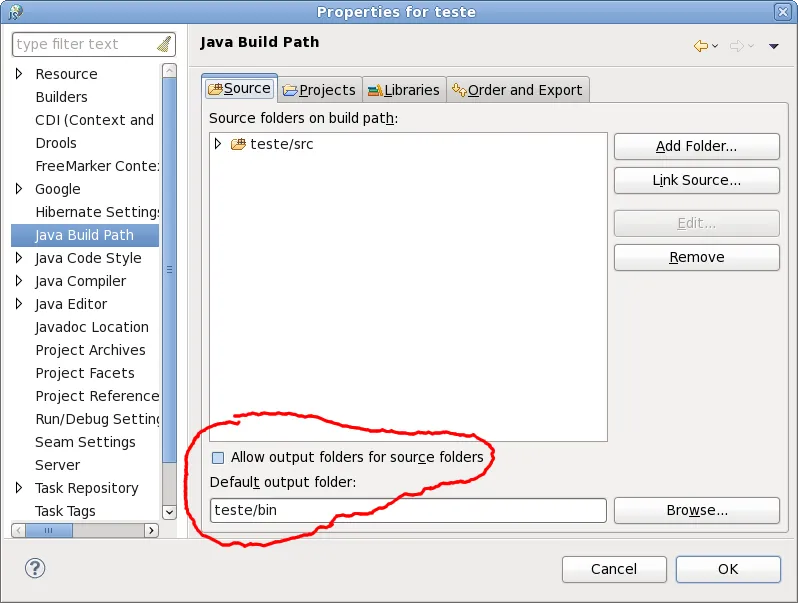The image size is (798, 603).
Task: Click the teste/src source folder icon
Action: (238, 144)
